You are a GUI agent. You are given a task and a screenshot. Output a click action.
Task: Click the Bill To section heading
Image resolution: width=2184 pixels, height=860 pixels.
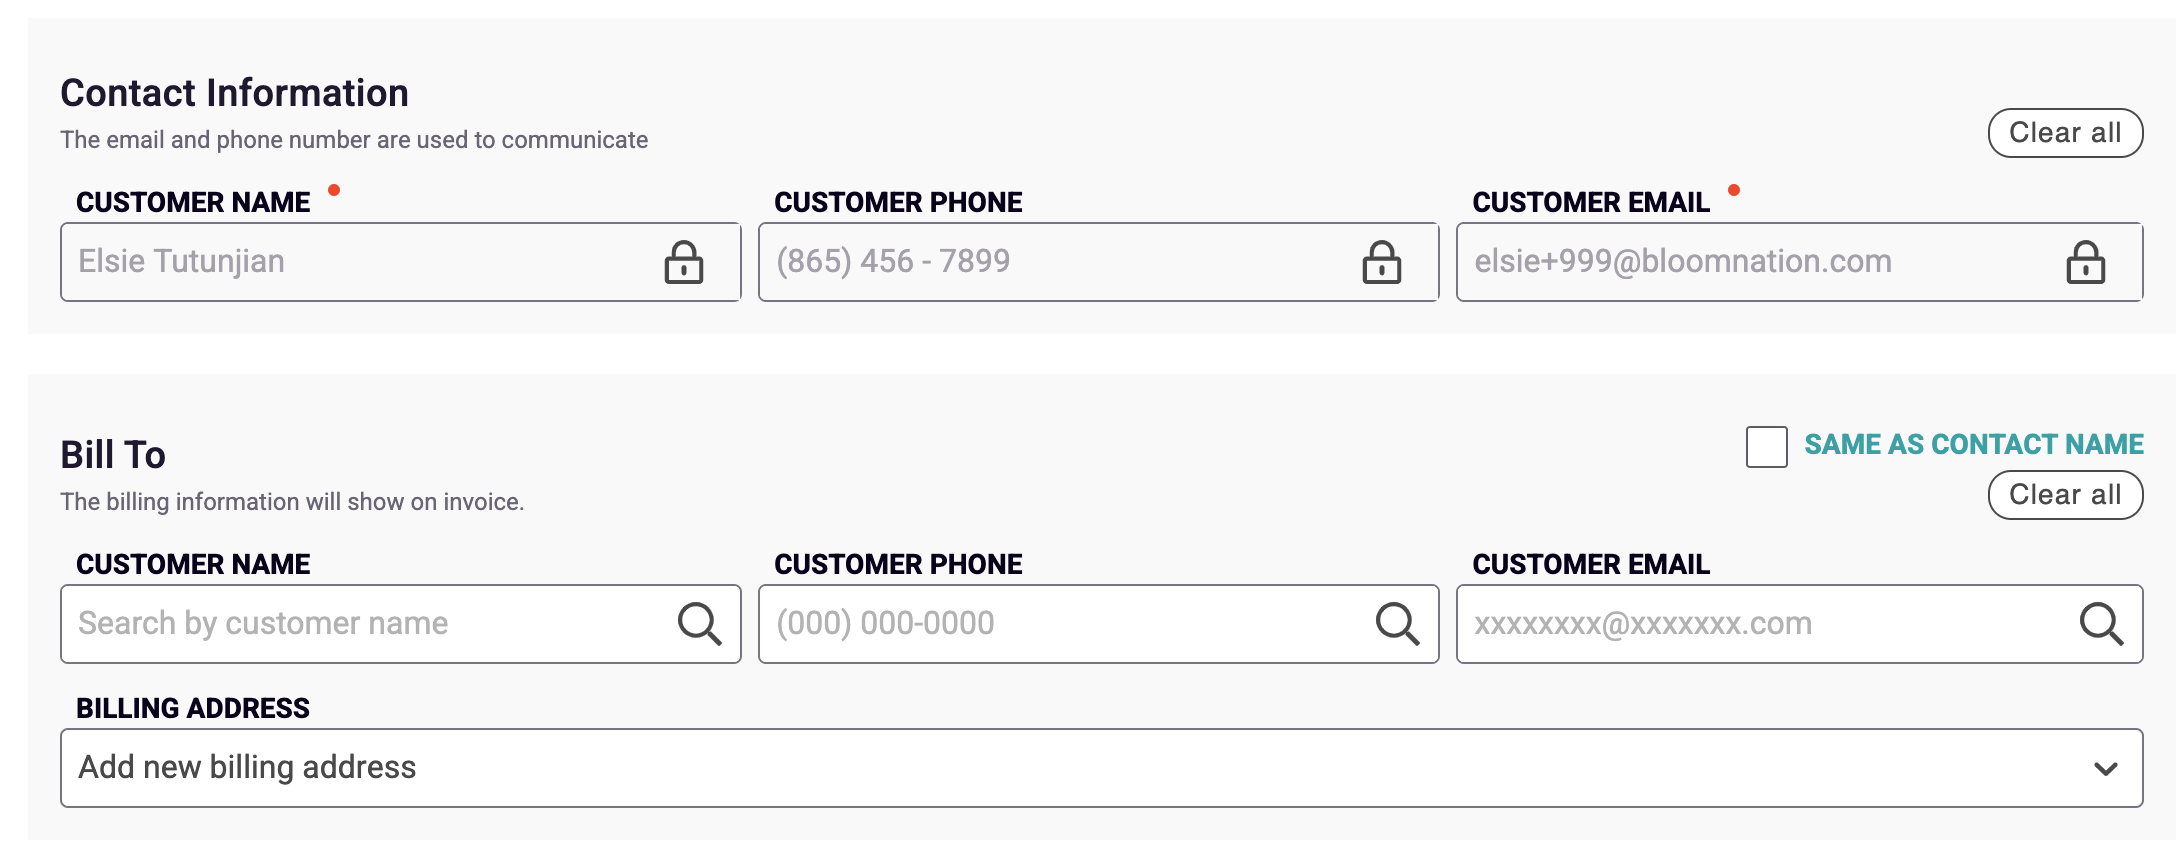113,455
